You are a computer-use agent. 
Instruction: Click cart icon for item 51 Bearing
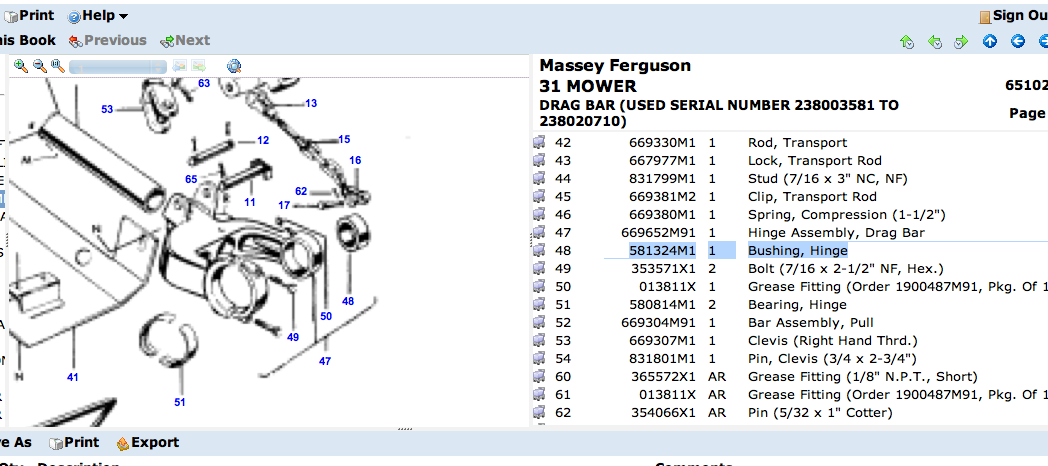[x=539, y=305]
